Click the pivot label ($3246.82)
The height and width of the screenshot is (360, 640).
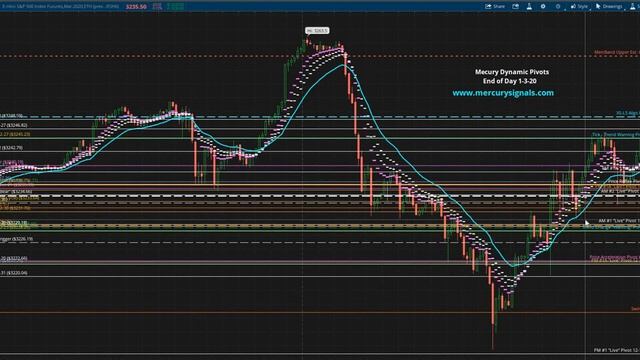(x=14, y=125)
